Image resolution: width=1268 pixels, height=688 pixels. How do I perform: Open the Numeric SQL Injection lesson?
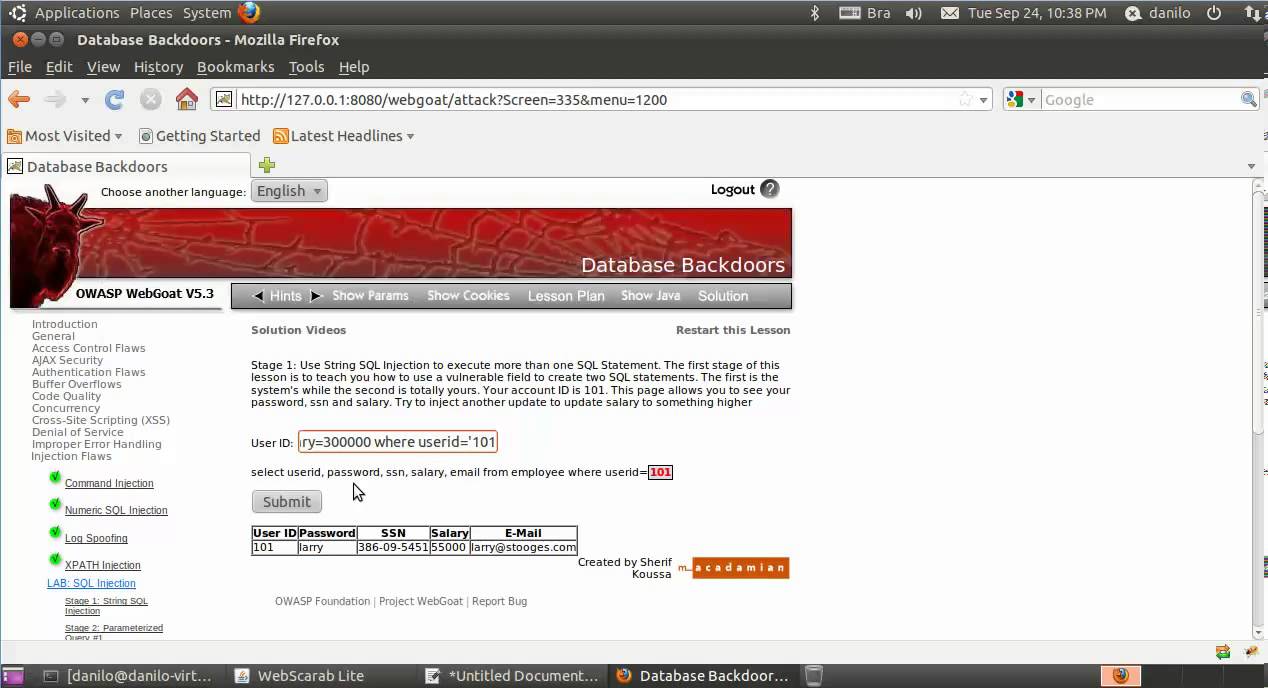(x=116, y=510)
